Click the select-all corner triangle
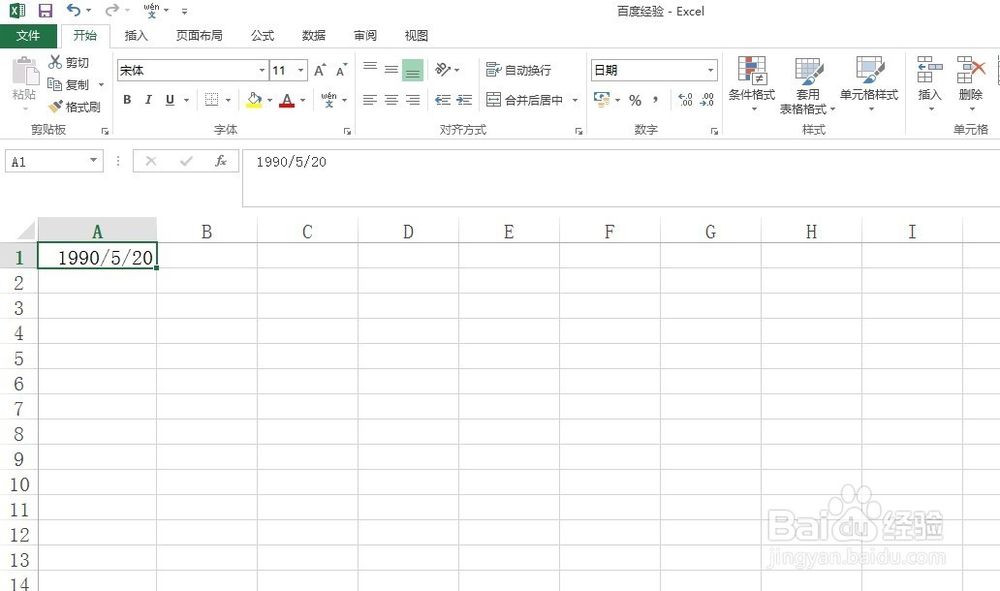The image size is (1000, 591). (x=26, y=230)
